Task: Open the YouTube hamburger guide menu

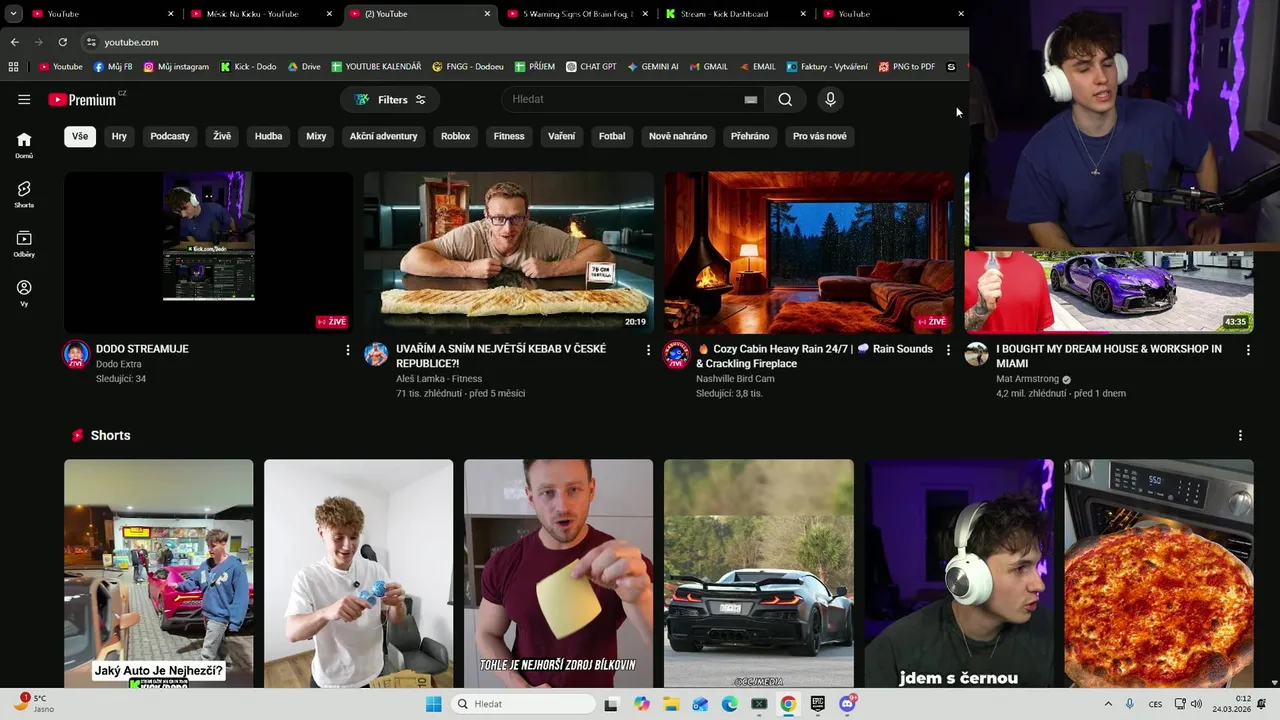Action: pos(24,99)
